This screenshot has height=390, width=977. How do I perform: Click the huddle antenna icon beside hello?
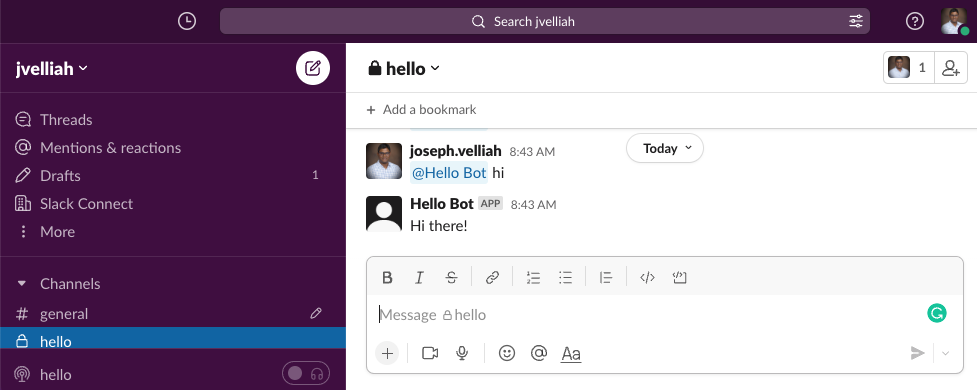tap(22, 374)
